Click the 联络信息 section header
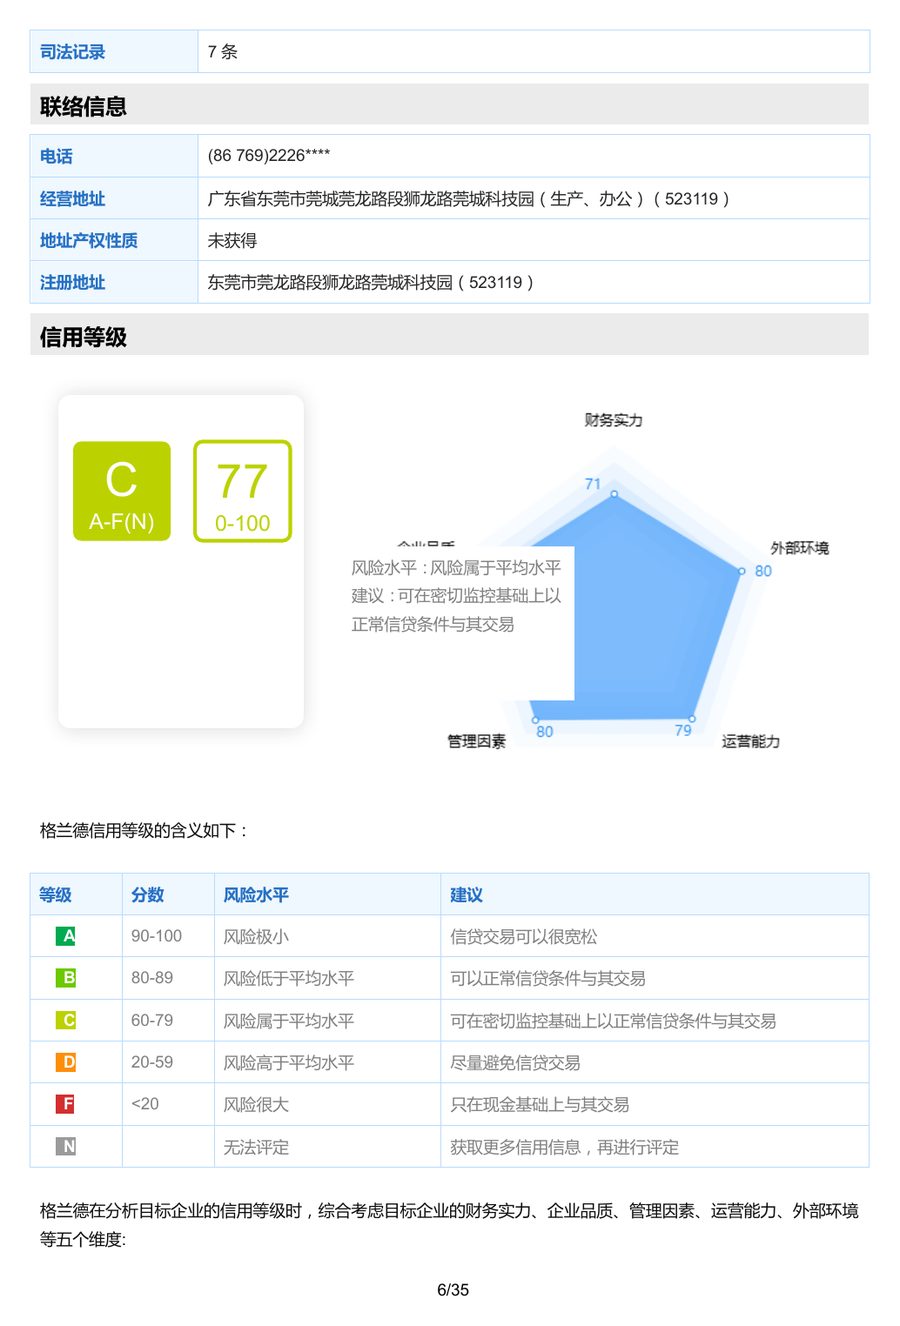Screen dimensions: 900x1326 pos(449,105)
